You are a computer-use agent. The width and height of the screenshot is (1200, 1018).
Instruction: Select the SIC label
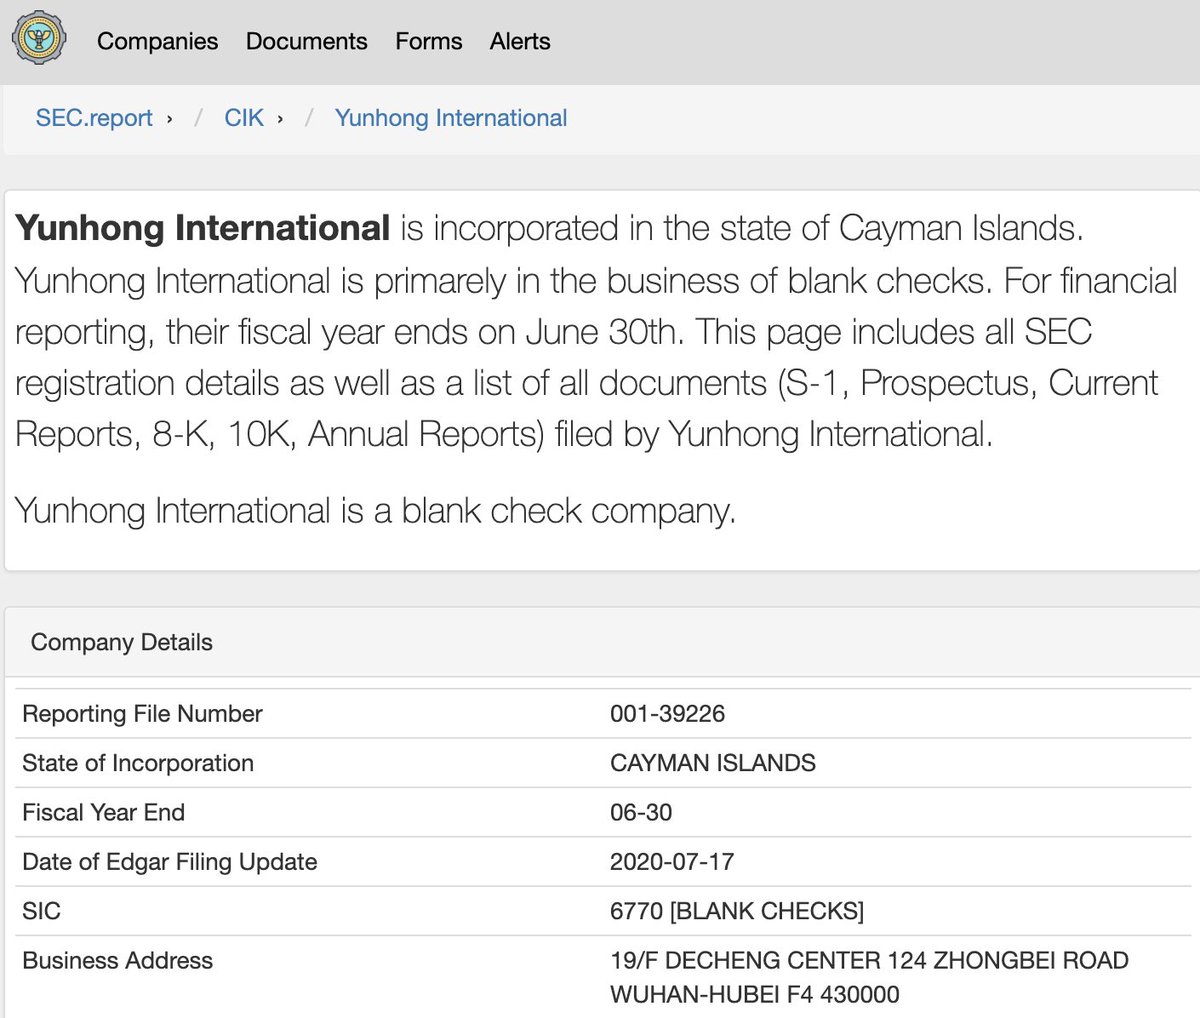pos(41,911)
